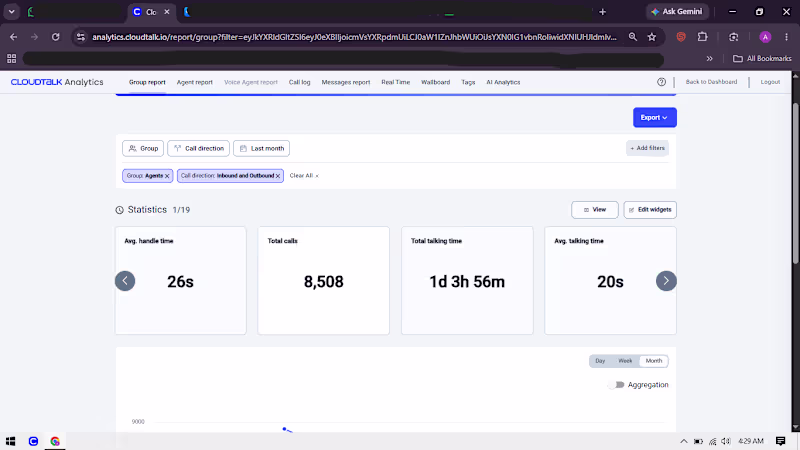This screenshot has width=800, height=450.
Task: Open the red shield extension icon
Action: (x=681, y=37)
